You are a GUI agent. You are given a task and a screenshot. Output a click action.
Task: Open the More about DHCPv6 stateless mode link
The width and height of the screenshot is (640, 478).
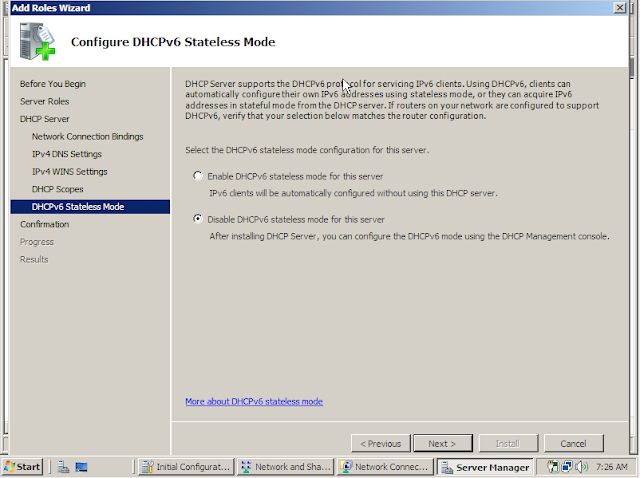pos(254,401)
